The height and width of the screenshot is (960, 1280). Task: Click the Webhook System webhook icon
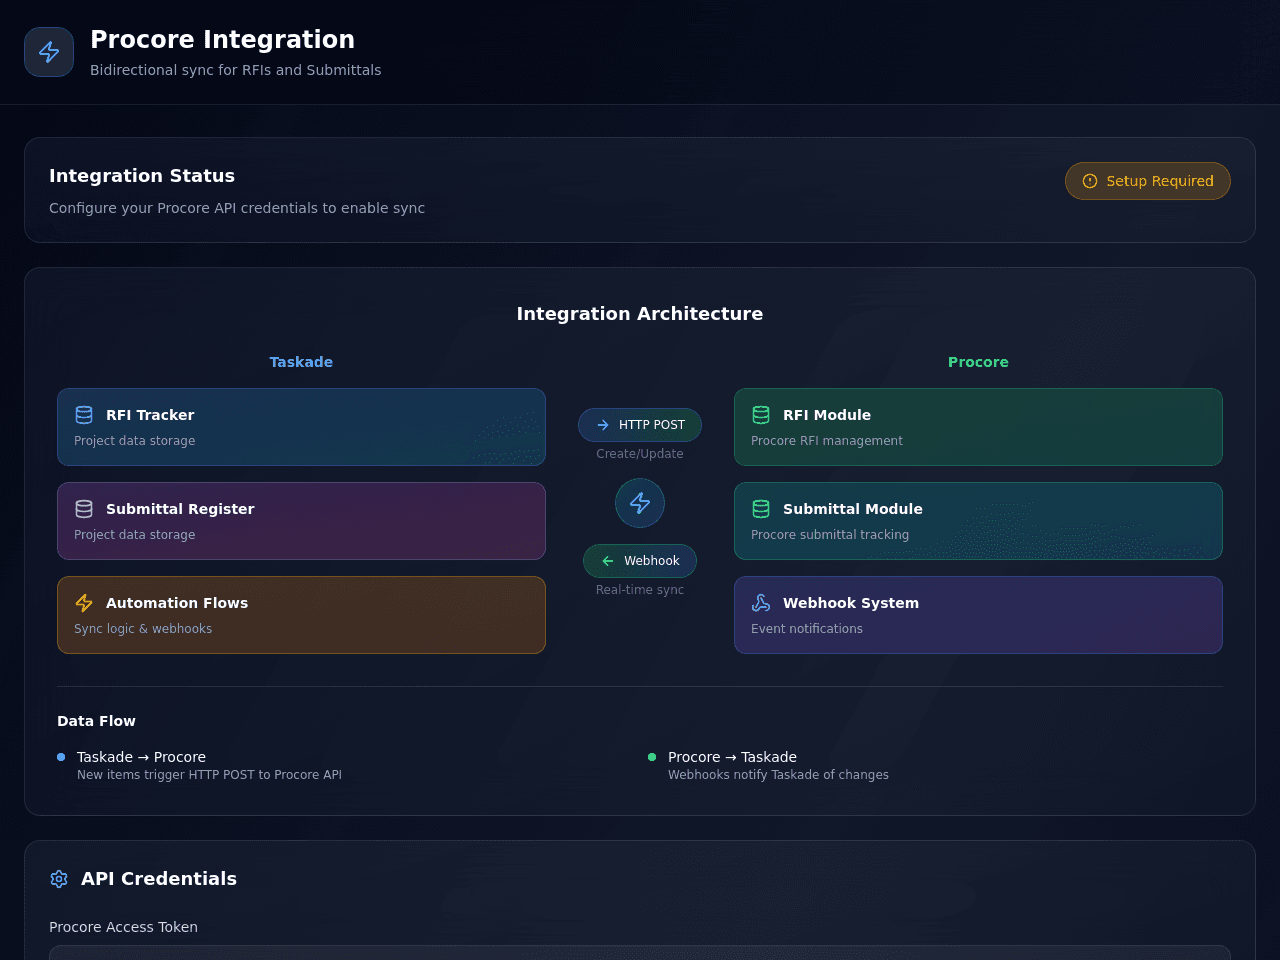coord(761,603)
